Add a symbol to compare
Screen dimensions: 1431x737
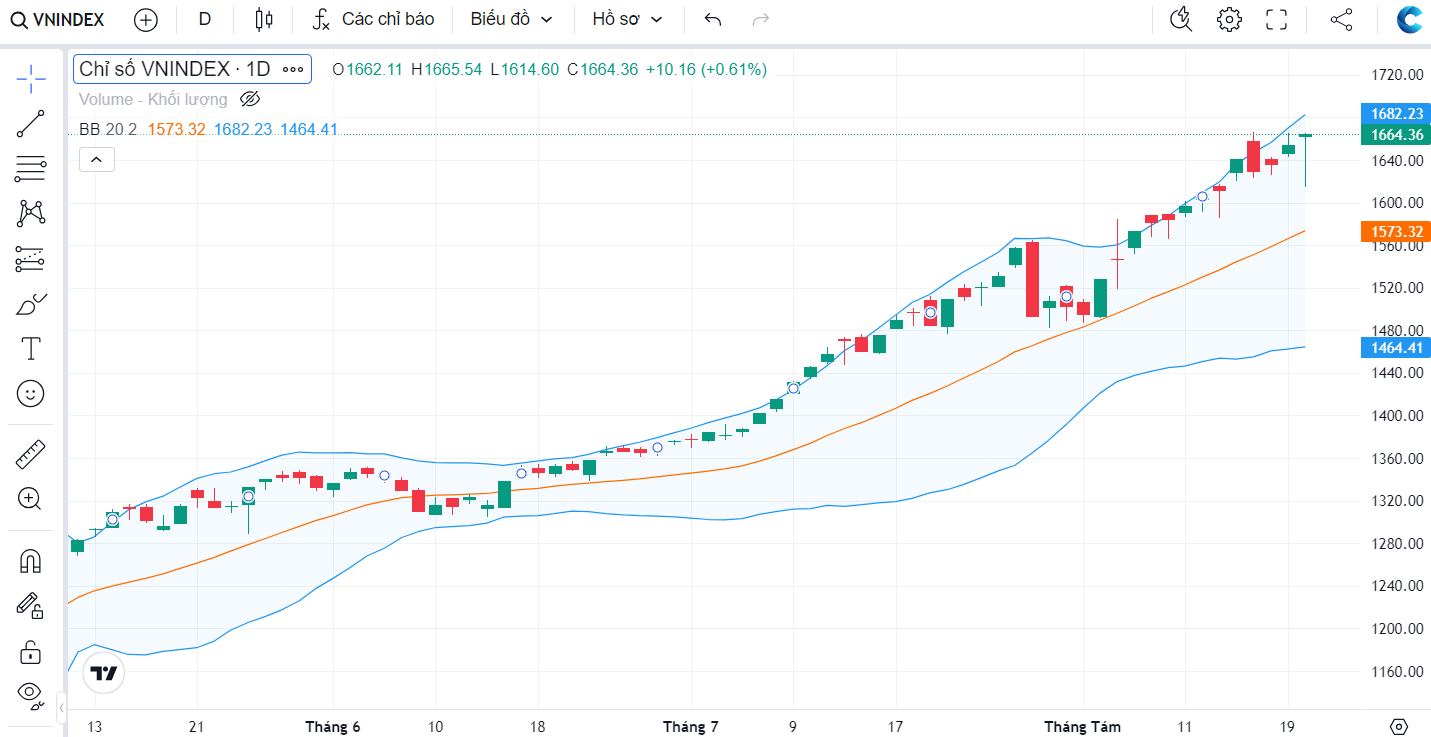(145, 19)
